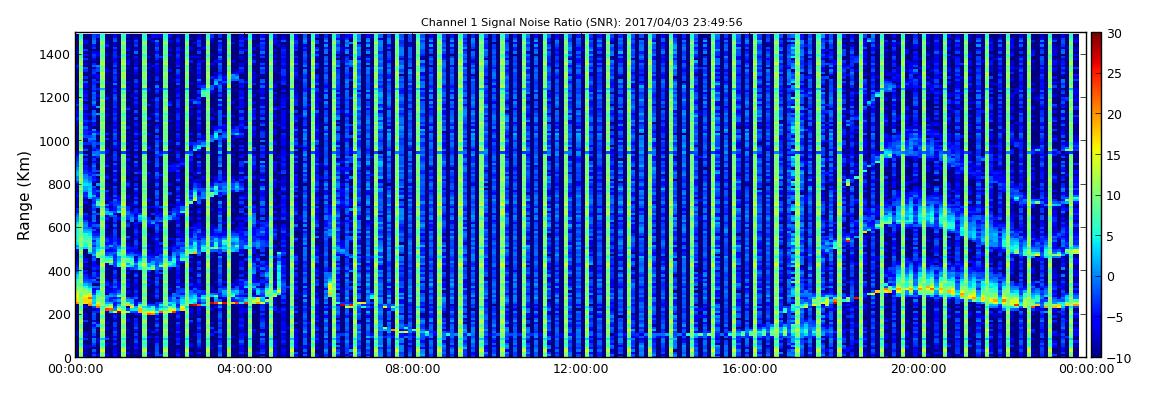
Task: Click the 800 range tick label
Action: pos(59,184)
